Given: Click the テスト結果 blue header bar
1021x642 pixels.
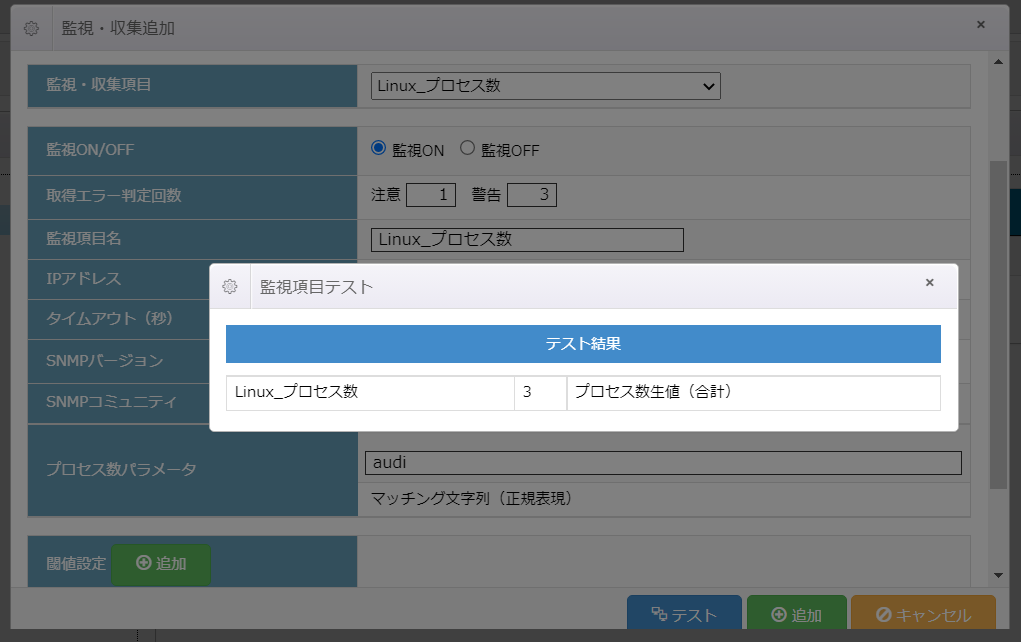Looking at the screenshot, I should tap(582, 344).
